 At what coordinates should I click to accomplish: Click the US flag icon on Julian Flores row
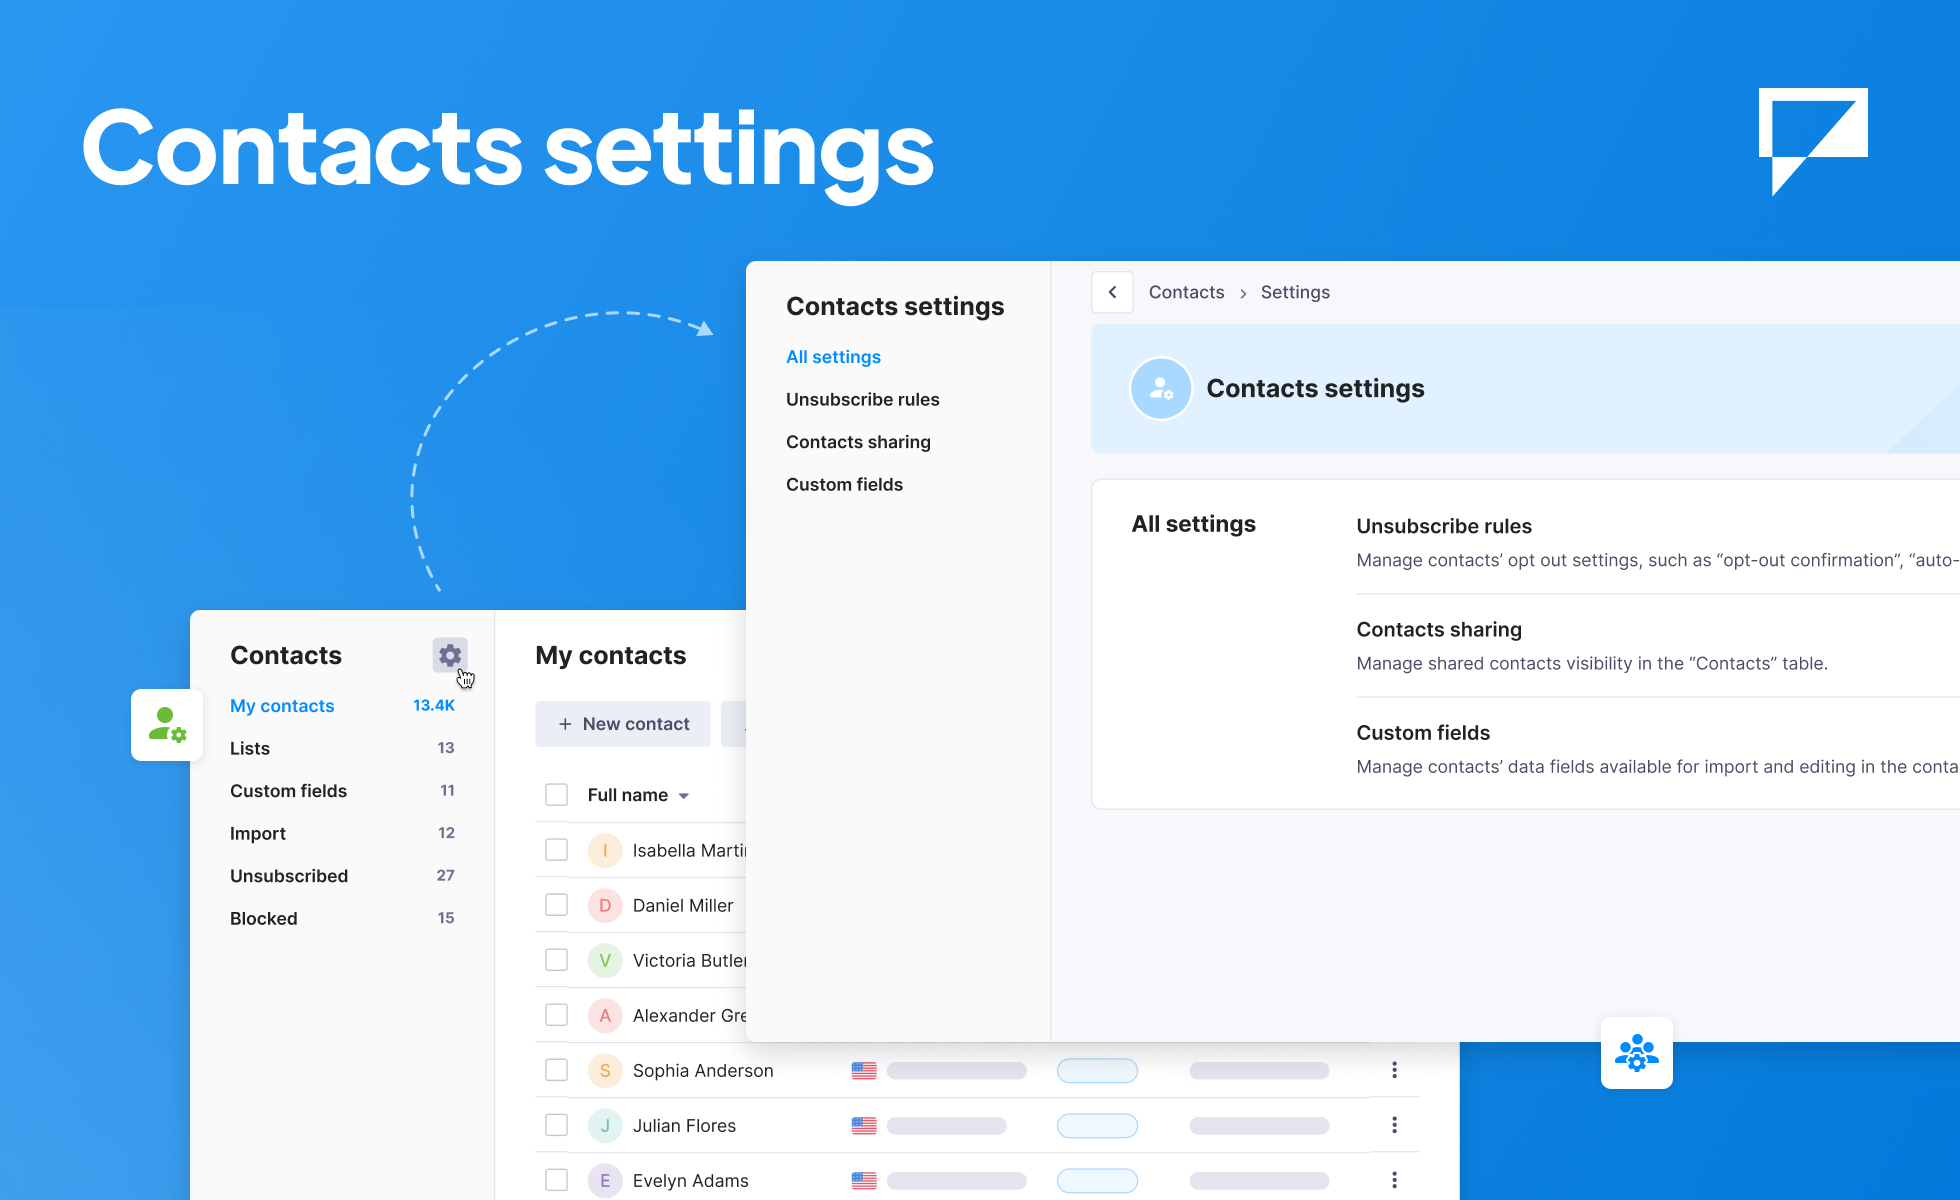coord(865,1125)
